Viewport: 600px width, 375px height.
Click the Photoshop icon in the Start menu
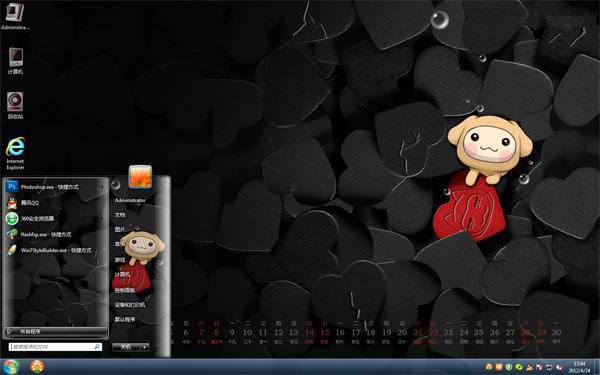pyautogui.click(x=12, y=187)
